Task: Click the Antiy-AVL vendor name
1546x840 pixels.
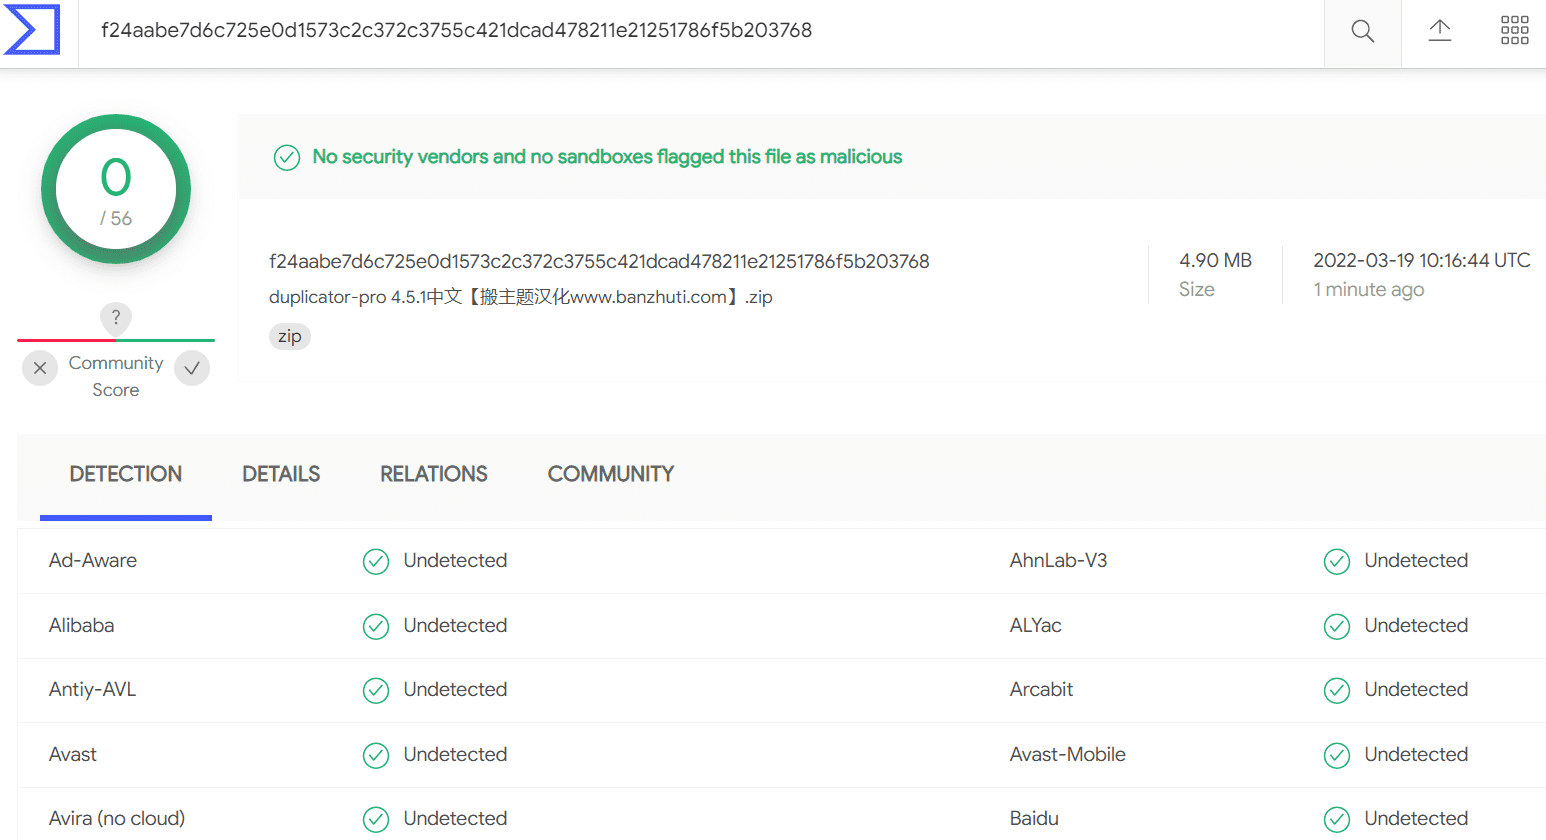Action: [93, 689]
